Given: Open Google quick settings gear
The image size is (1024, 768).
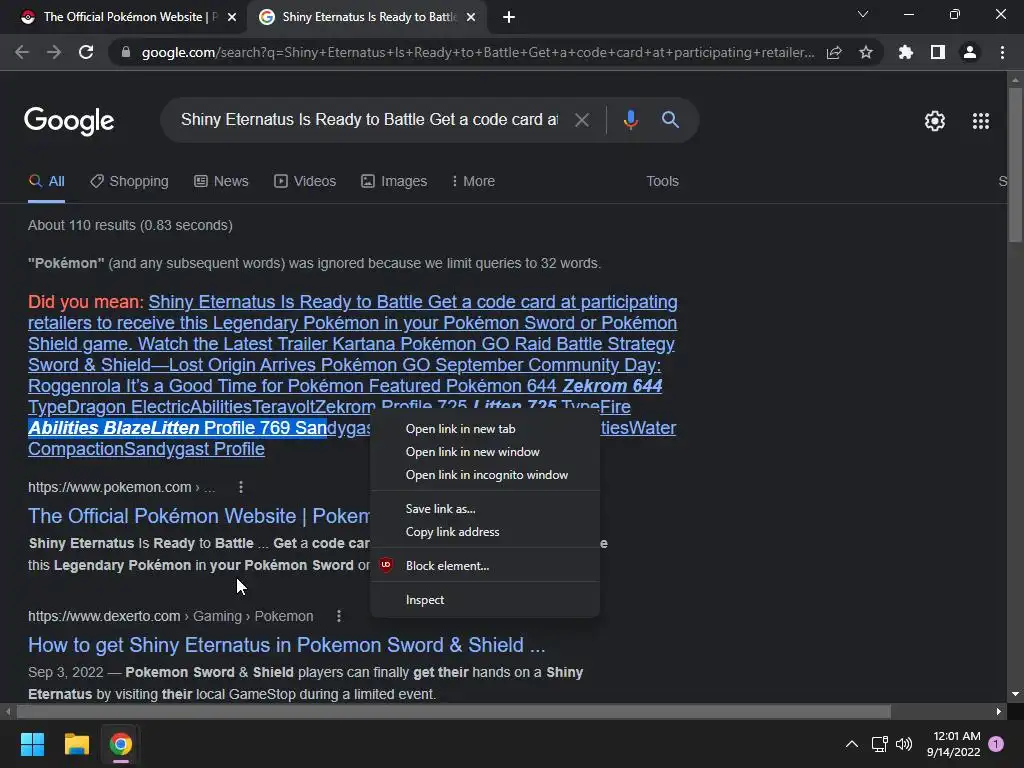Looking at the screenshot, I should tap(935, 121).
